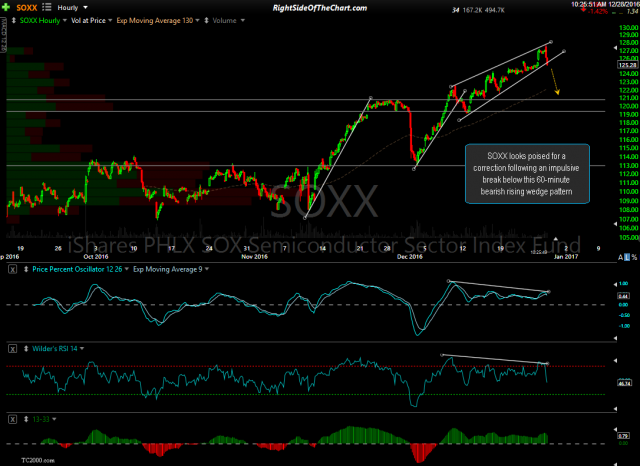Click reorder arrows of Price Percent Oscillator
The height and width of the screenshot is (466, 640).
[26, 269]
